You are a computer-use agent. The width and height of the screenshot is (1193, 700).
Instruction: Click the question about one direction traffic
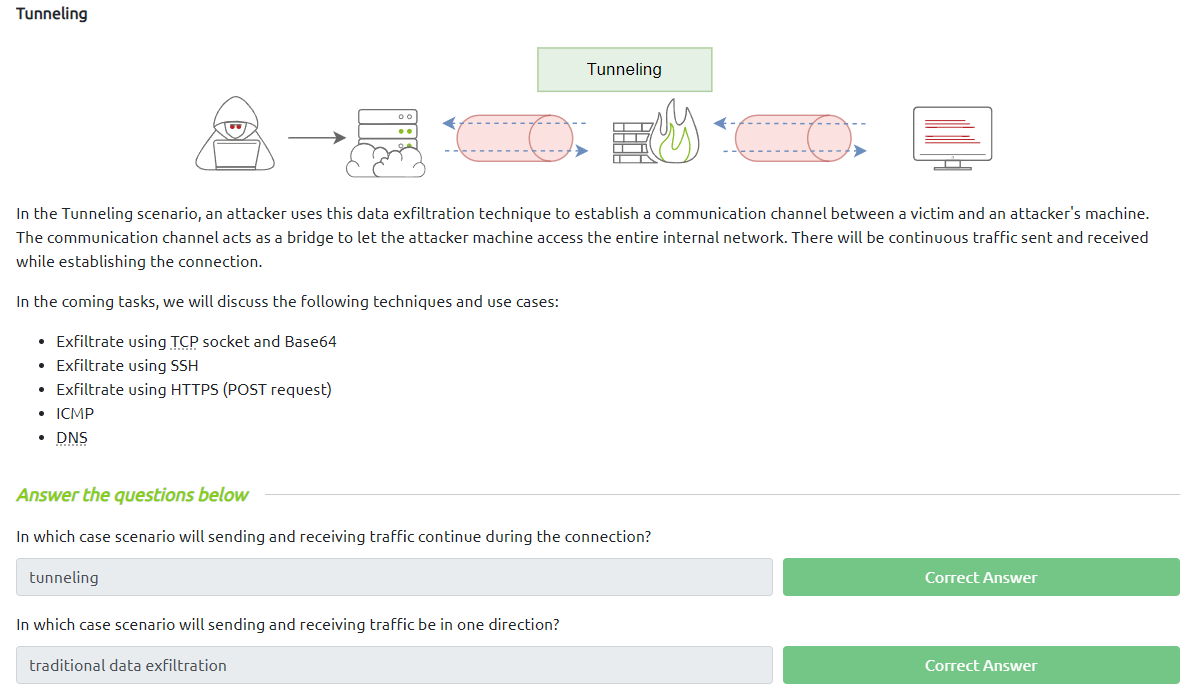tap(287, 625)
